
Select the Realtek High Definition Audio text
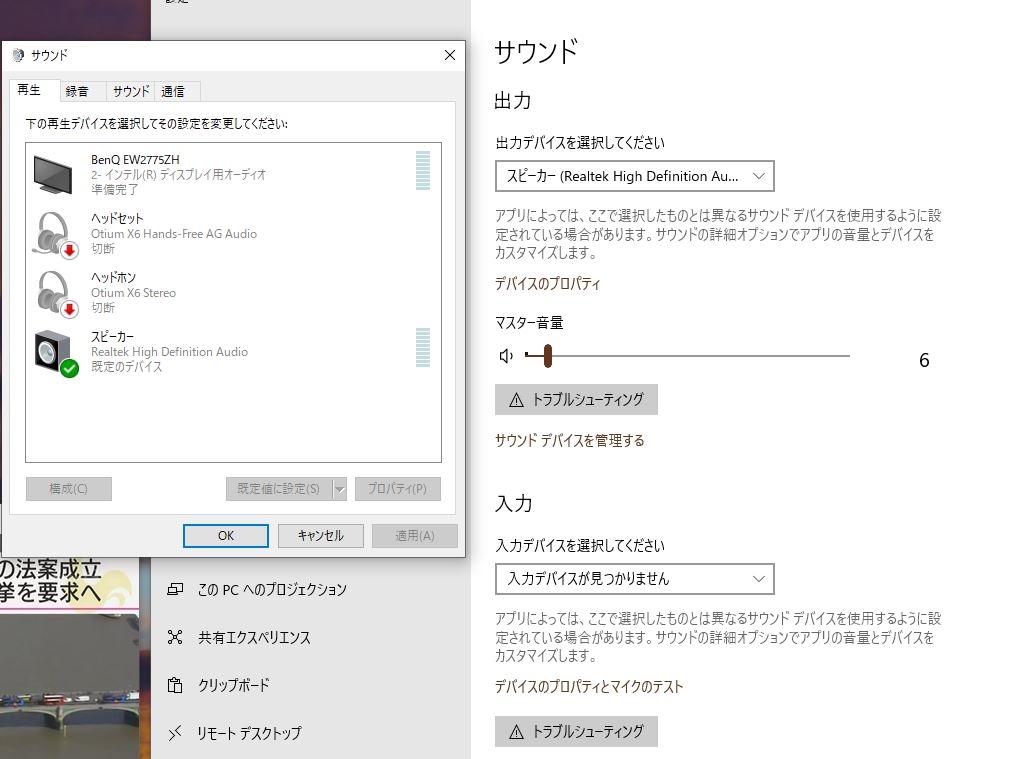tap(169, 352)
